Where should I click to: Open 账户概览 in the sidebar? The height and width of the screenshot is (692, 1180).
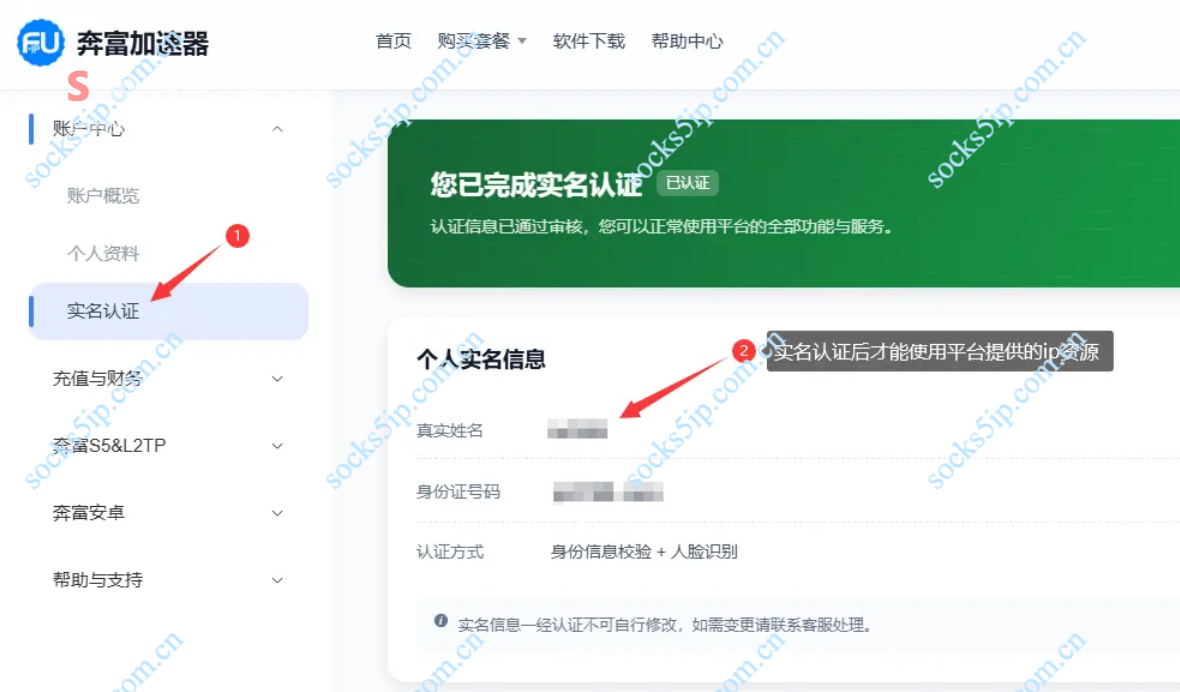[x=103, y=196]
